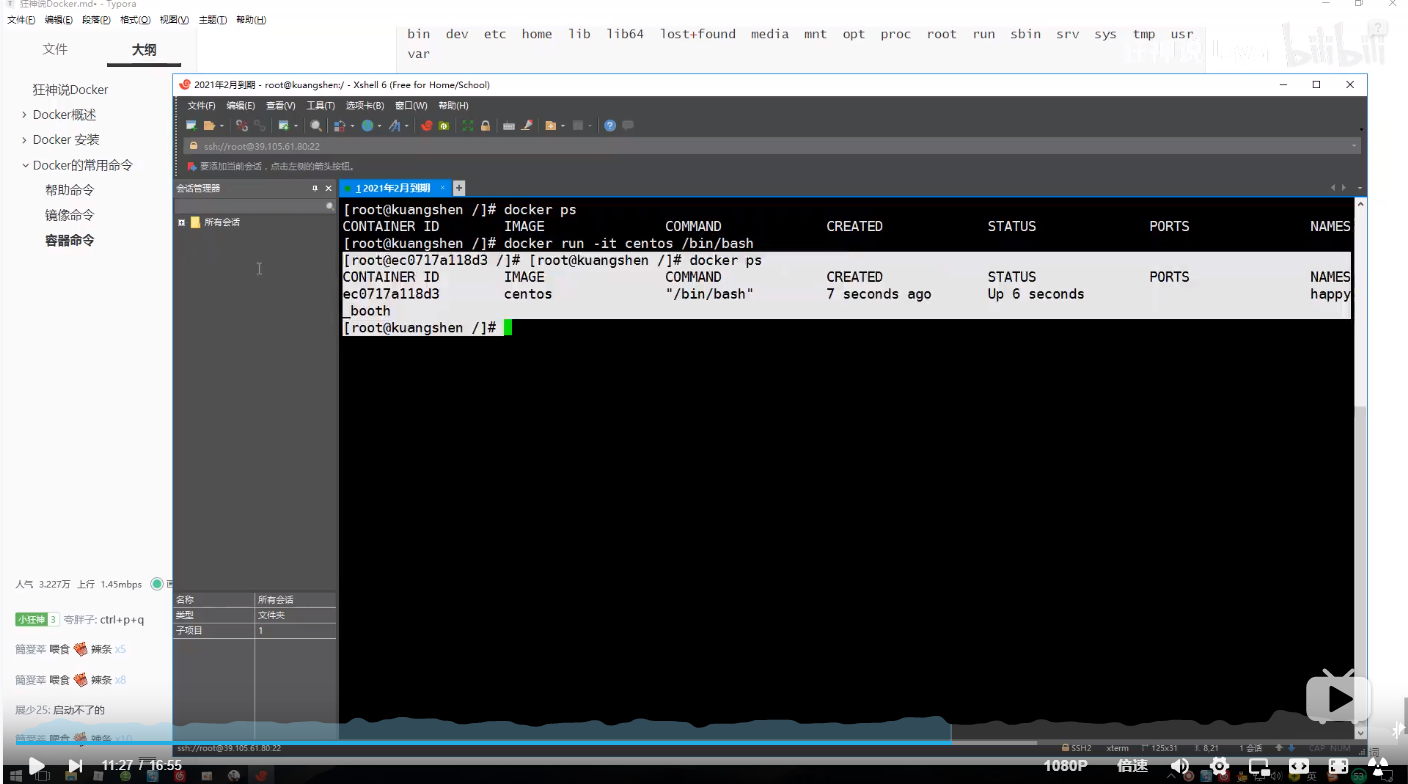Viewport: 1408px width, 784px height.
Task: Skip to next video
Action: [x=75, y=766]
